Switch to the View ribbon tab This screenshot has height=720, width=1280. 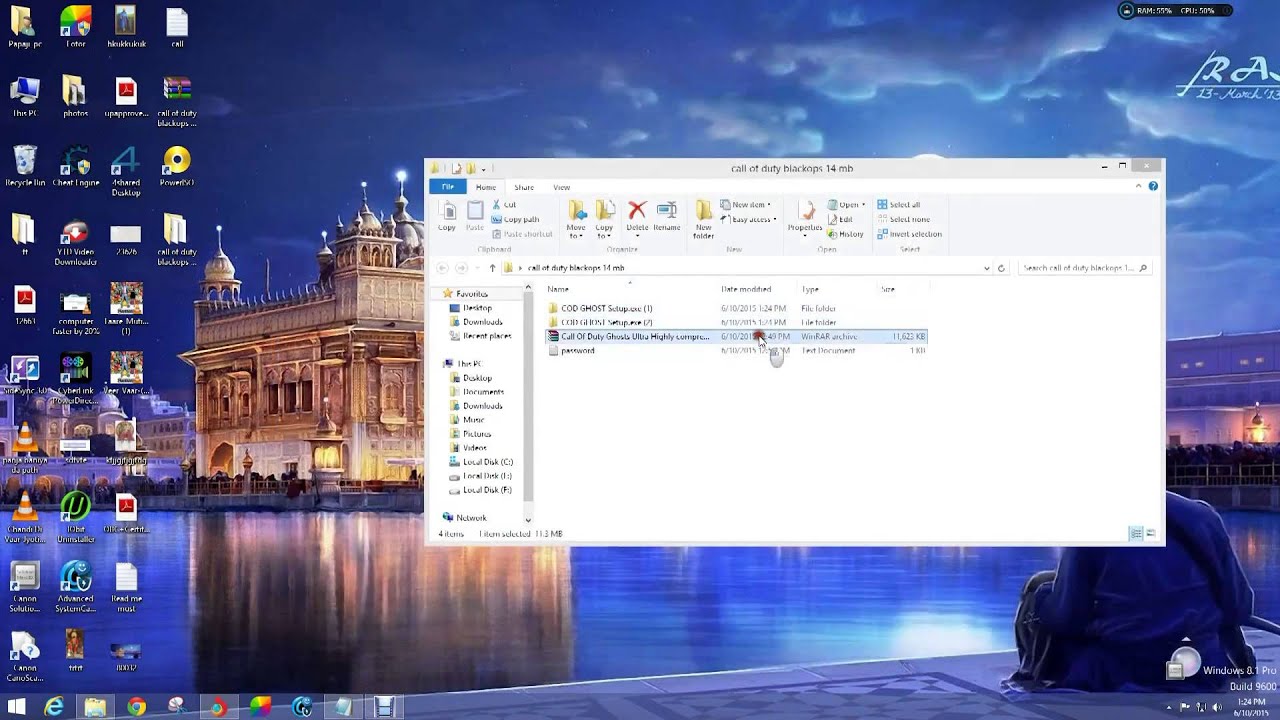point(561,187)
